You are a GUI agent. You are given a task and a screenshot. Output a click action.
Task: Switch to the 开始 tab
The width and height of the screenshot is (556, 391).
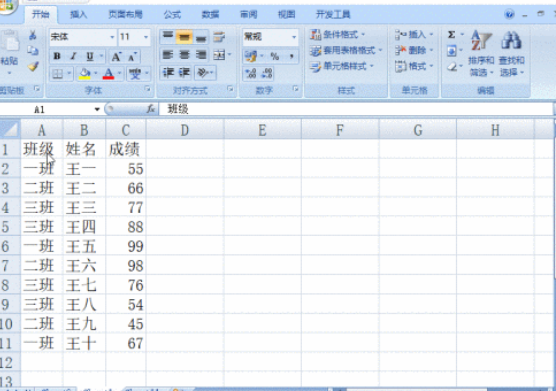(x=41, y=14)
